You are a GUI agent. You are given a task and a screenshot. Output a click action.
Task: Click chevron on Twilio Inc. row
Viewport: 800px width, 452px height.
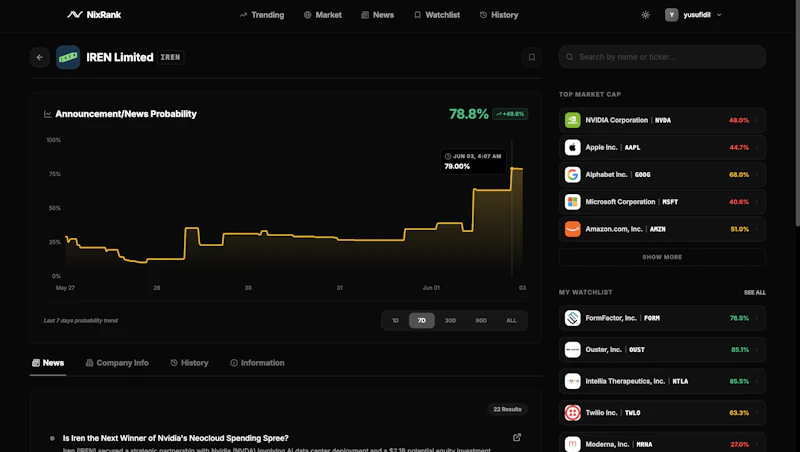[757, 413]
